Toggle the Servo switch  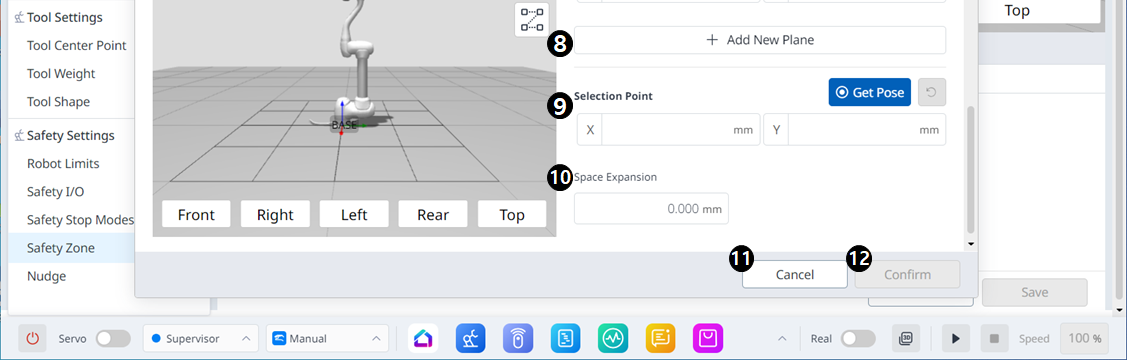pyautogui.click(x=114, y=338)
